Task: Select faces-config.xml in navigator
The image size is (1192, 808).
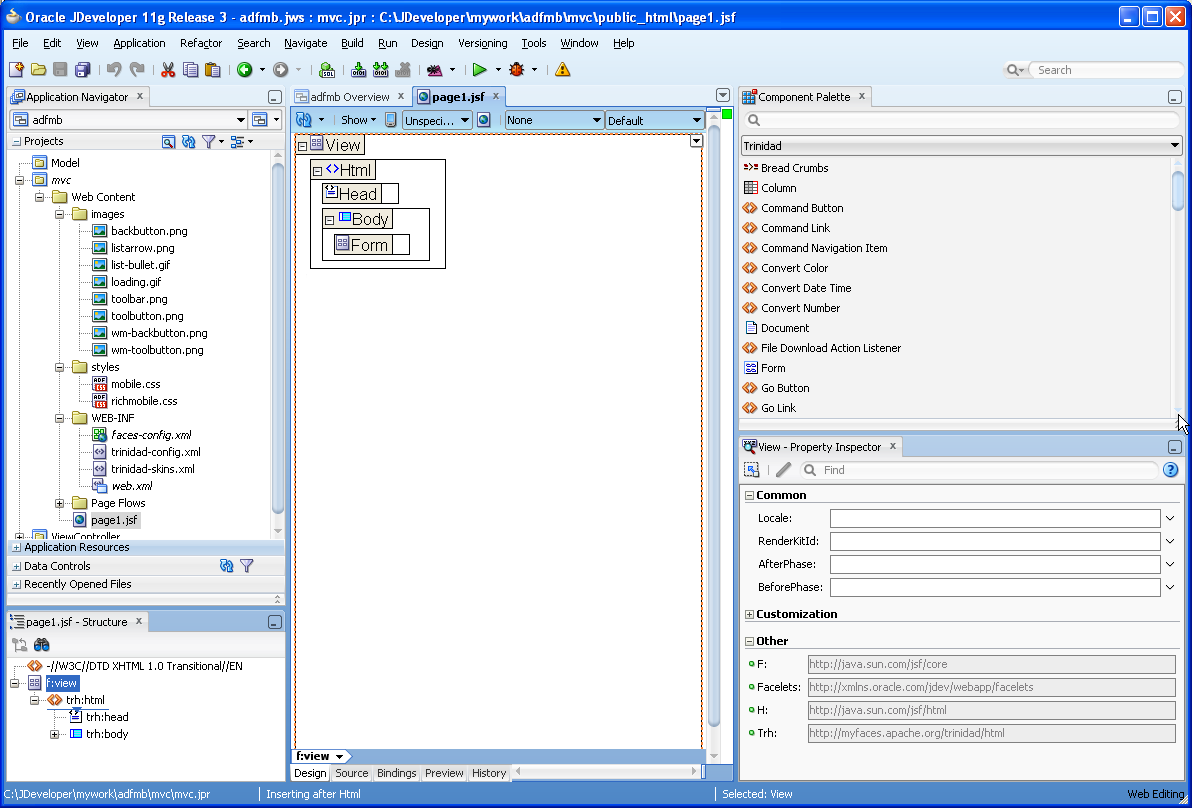Action: (x=151, y=436)
